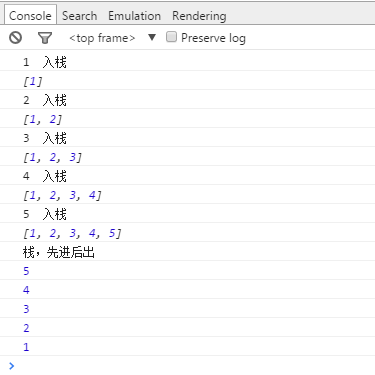Screen dimensions: 375x375
Task: Select the array output [1]
Action: pyautogui.click(x=187, y=81)
